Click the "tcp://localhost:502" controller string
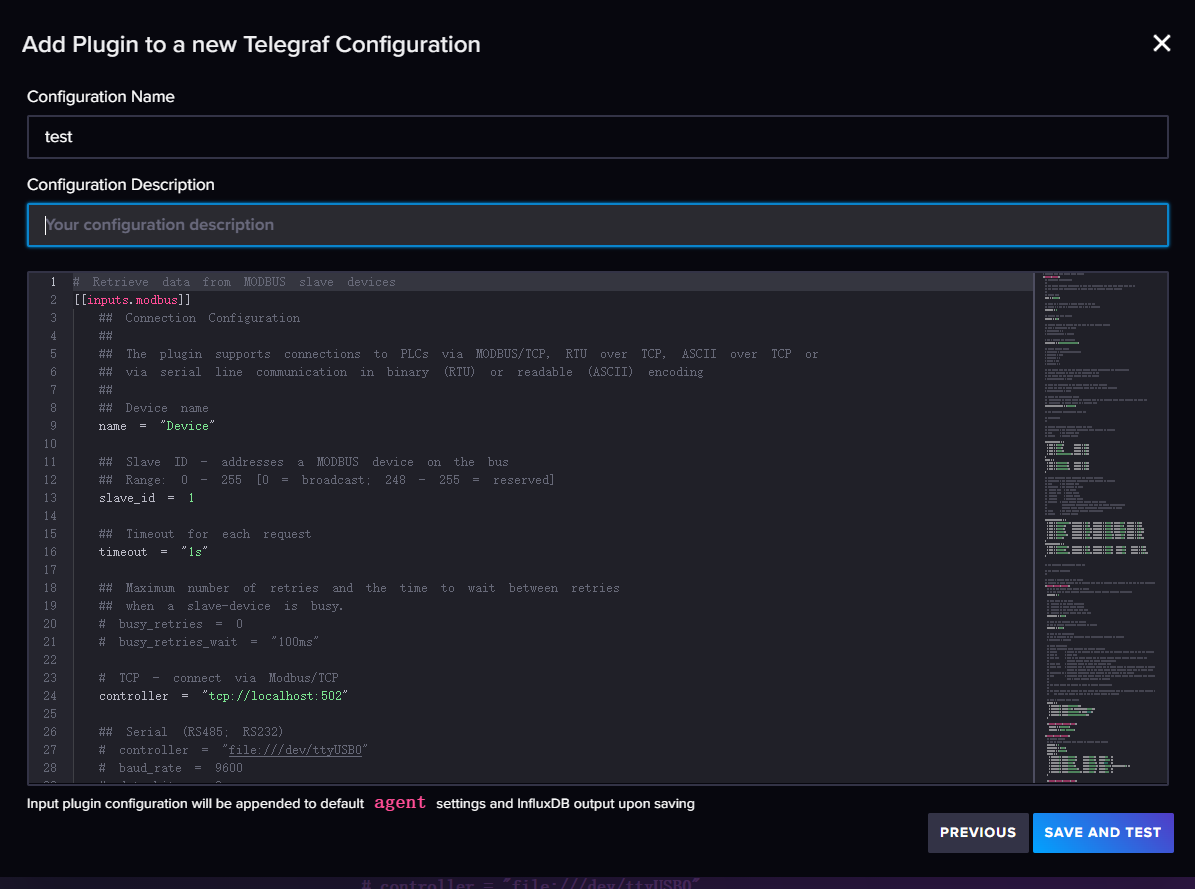This screenshot has height=889, width=1195. pyautogui.click(x=275, y=696)
